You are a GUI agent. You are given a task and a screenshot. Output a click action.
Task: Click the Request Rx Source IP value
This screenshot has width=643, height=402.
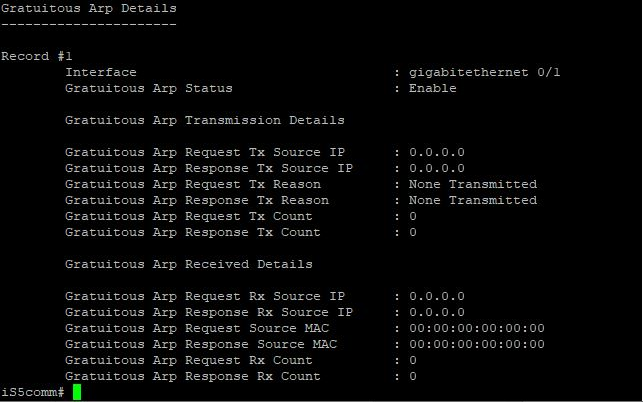pyautogui.click(x=437, y=296)
